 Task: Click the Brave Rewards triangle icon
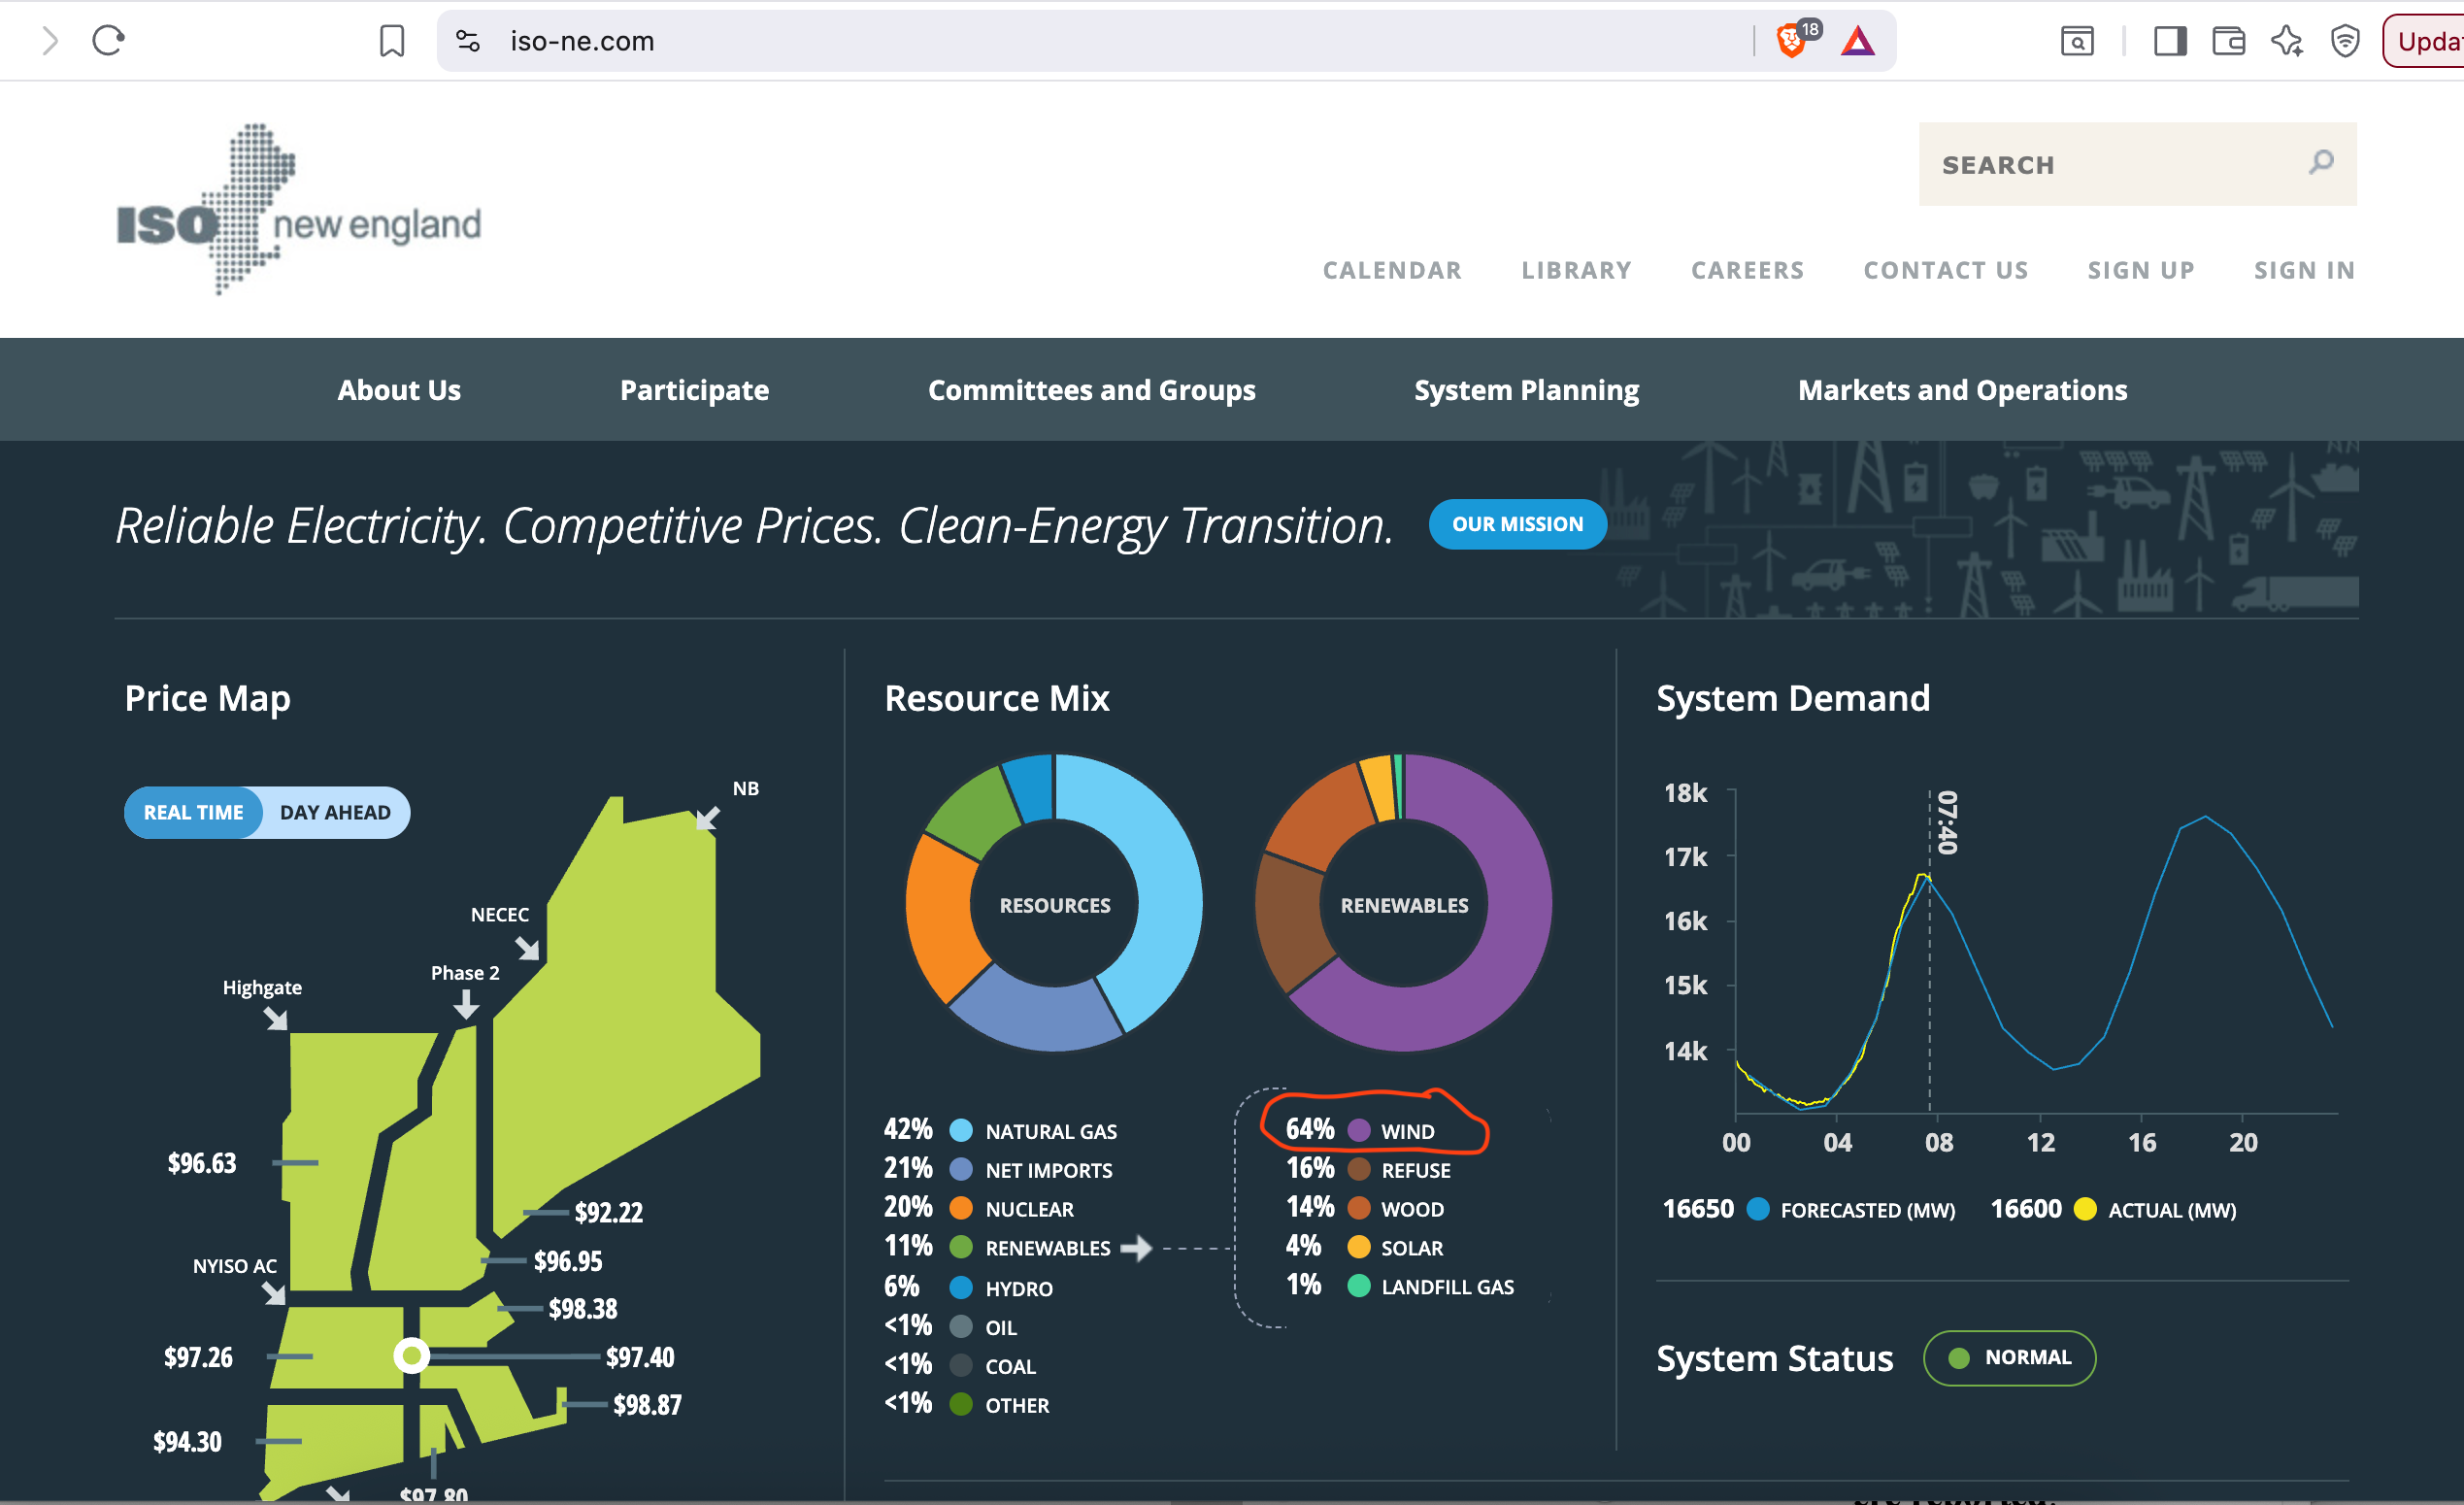click(1857, 41)
